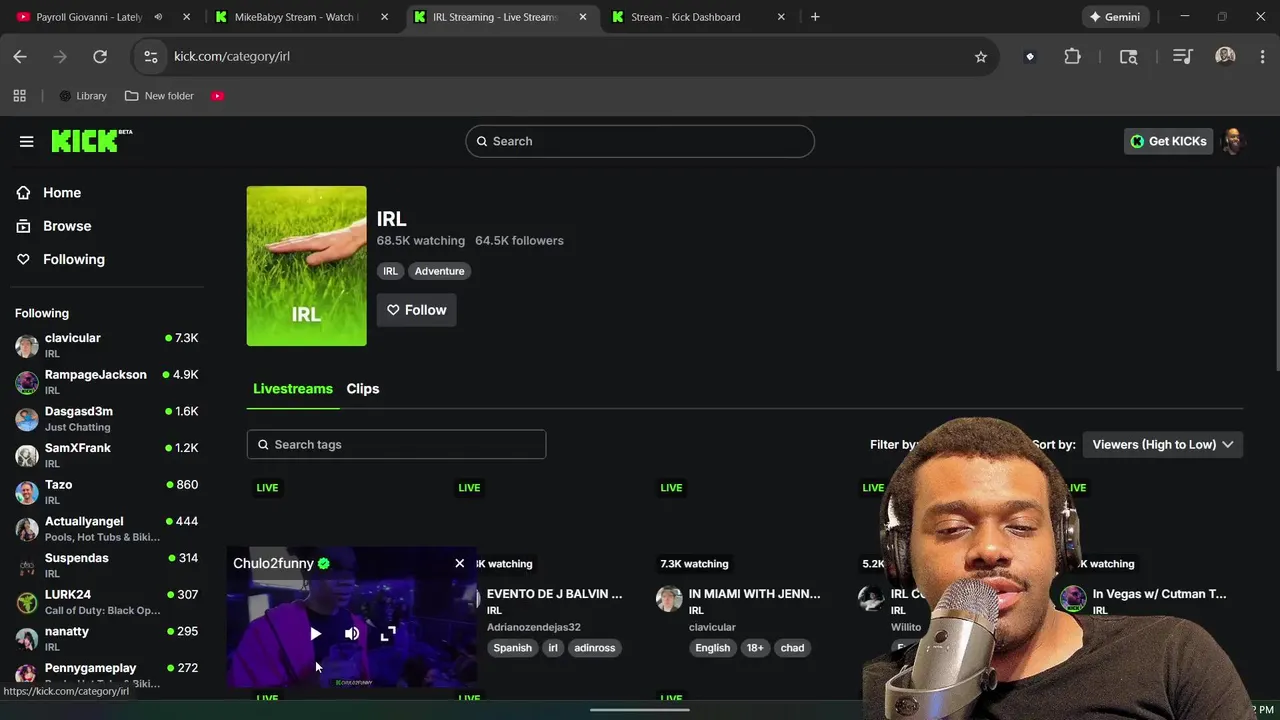Bookmark this page with star icon

pos(981,57)
